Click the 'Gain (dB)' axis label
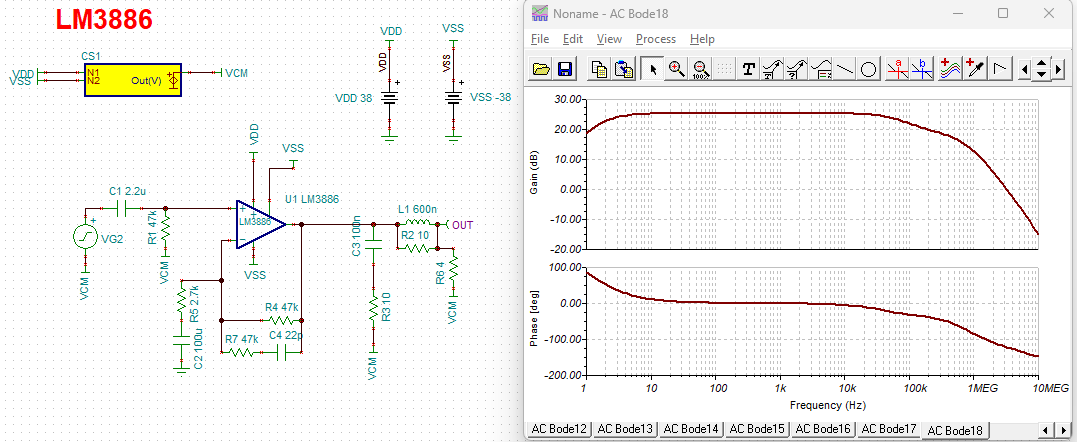The width and height of the screenshot is (1077, 442). tap(535, 173)
